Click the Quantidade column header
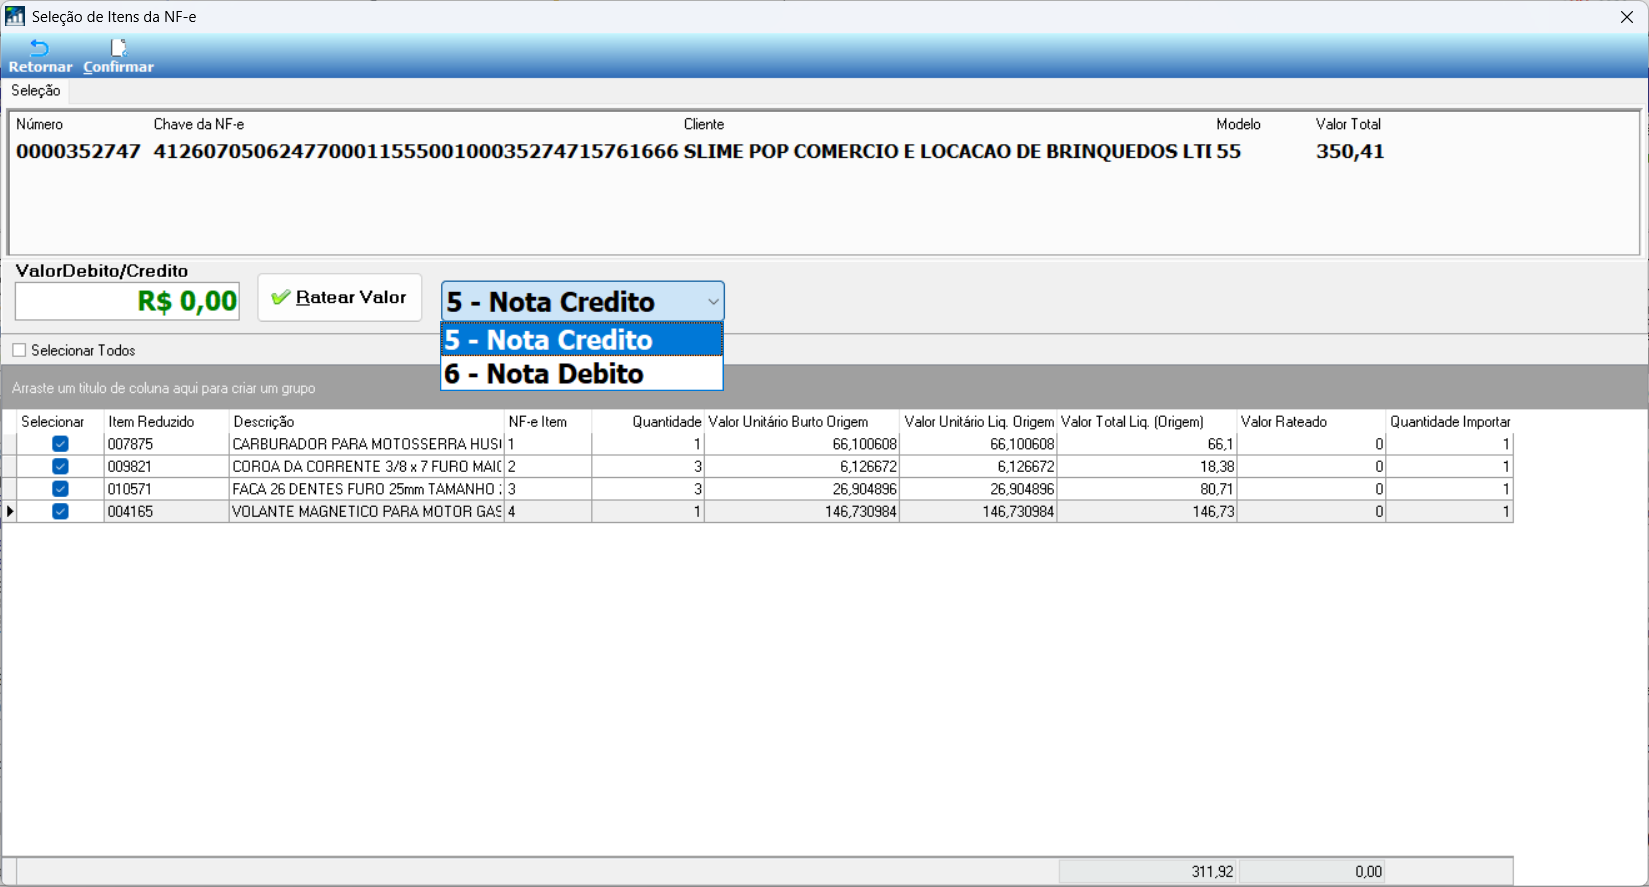Viewport: 1649px width, 887px height. [648, 422]
